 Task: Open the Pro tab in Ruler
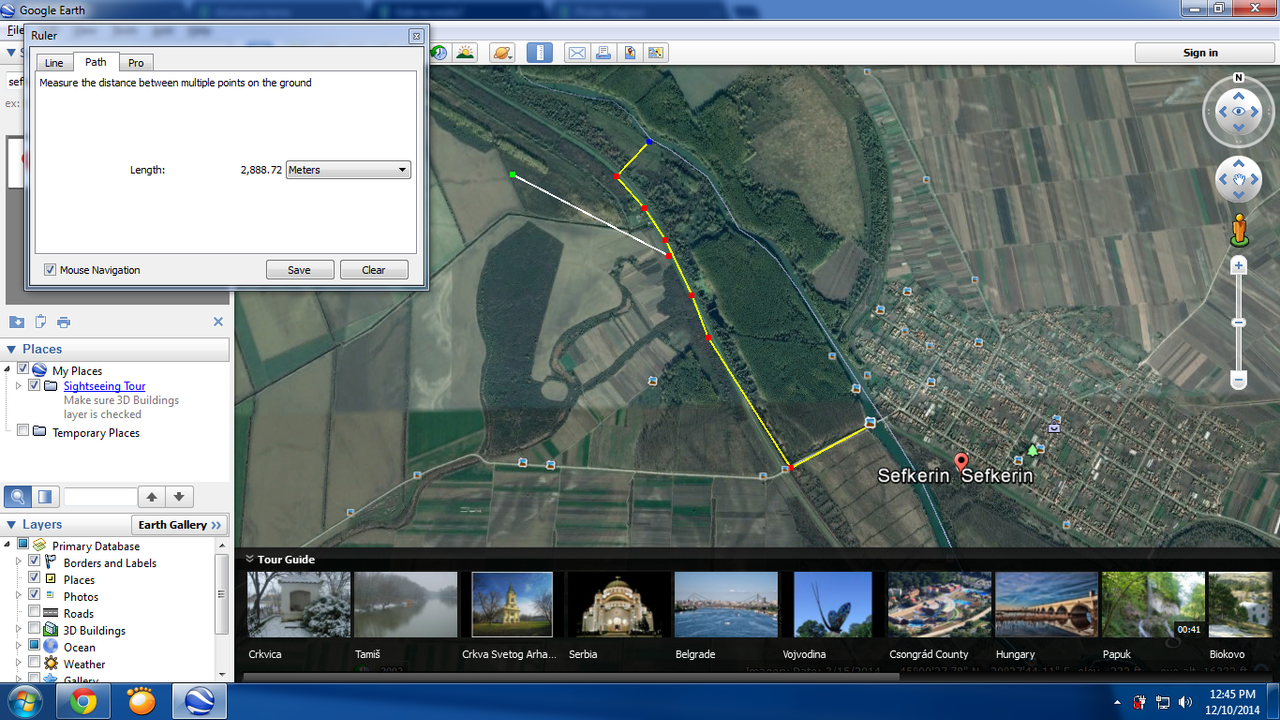pos(136,63)
